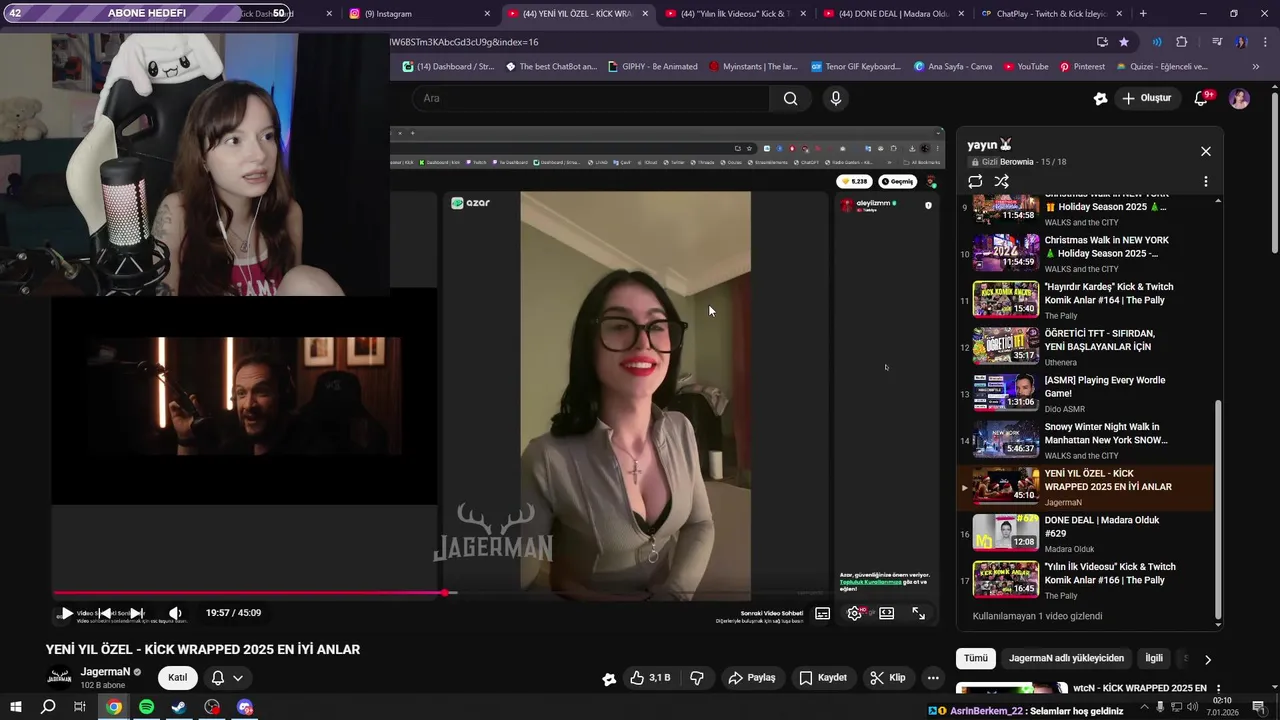The width and height of the screenshot is (1280, 720).
Task: Click the sparkle icon beside Oluştur
Action: click(1100, 98)
